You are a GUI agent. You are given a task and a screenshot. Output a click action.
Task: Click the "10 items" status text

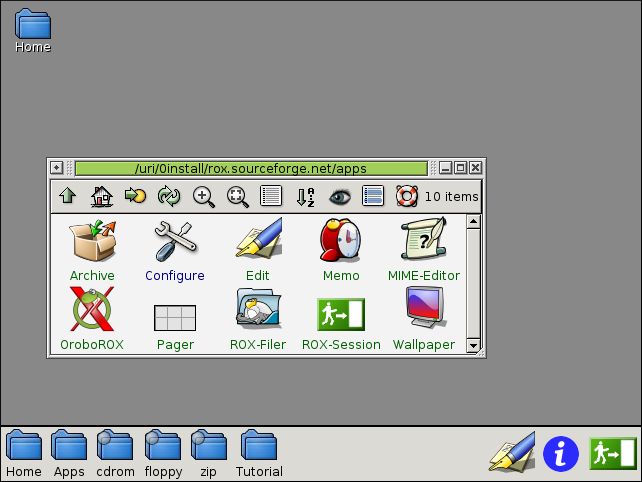pos(451,197)
